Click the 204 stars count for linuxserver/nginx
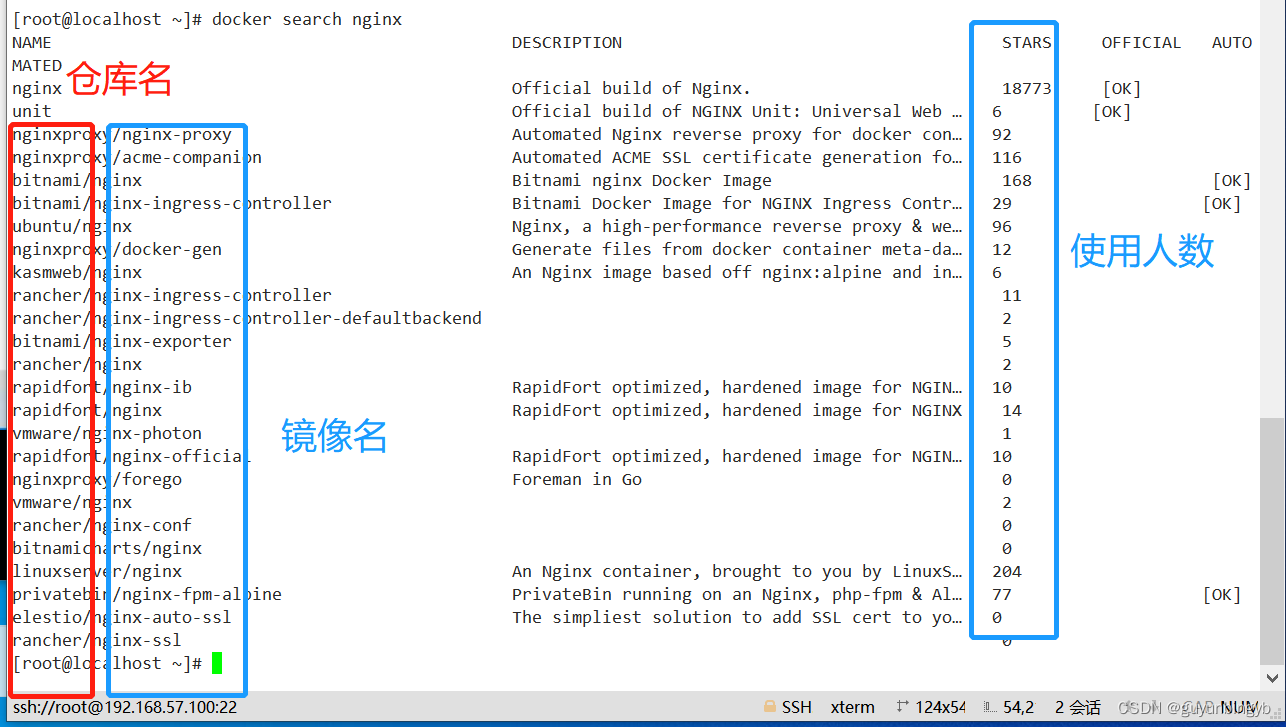 point(1007,571)
